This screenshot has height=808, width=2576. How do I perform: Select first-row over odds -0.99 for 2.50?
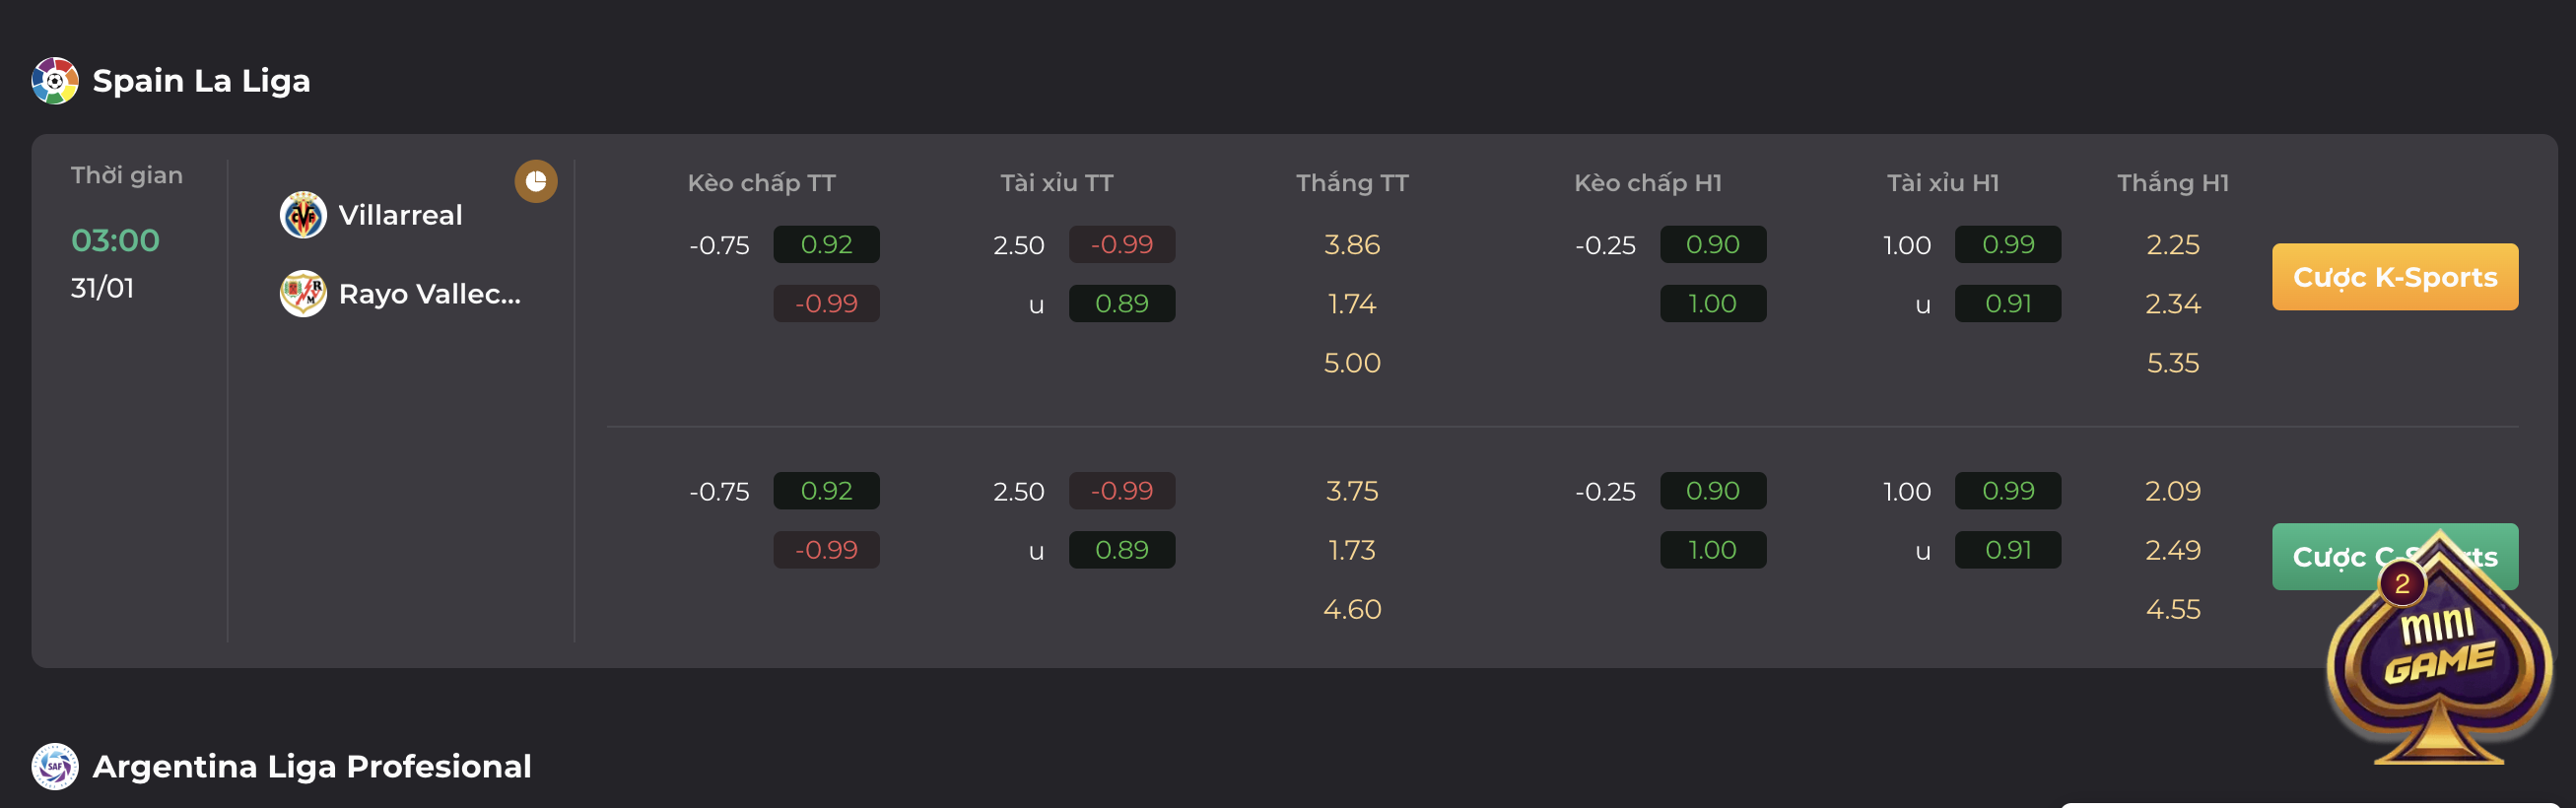pyautogui.click(x=1122, y=245)
